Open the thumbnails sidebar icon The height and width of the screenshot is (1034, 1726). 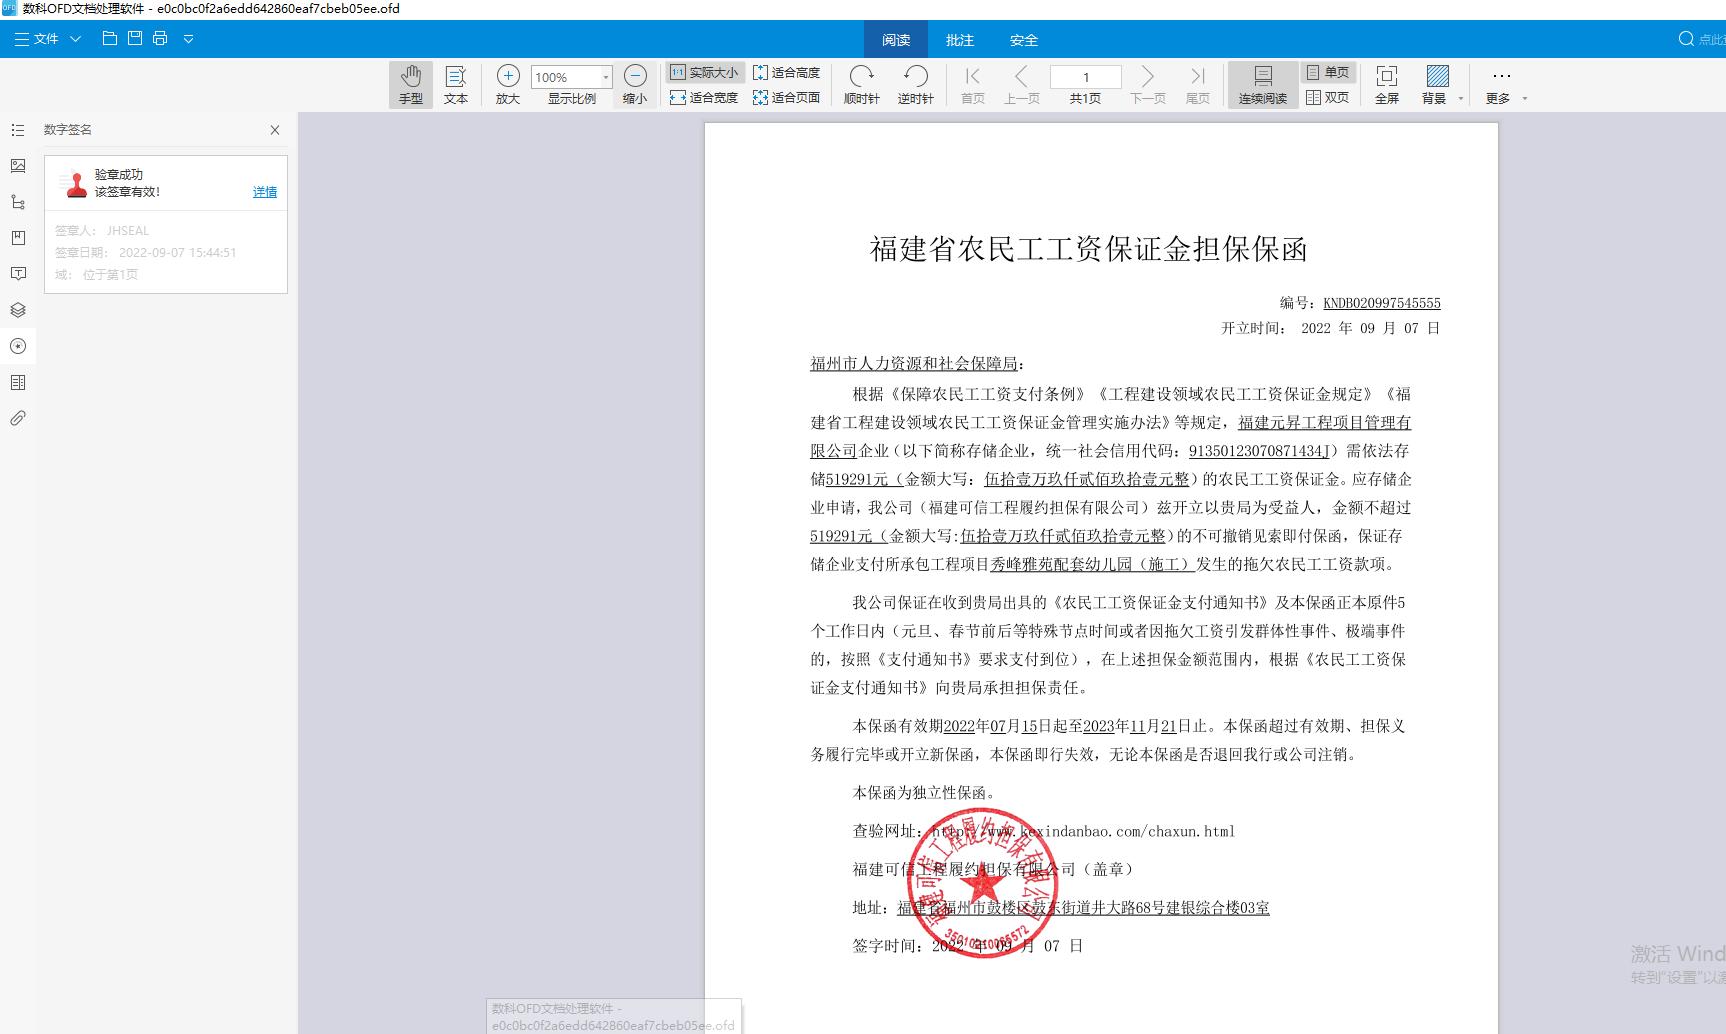coord(18,166)
